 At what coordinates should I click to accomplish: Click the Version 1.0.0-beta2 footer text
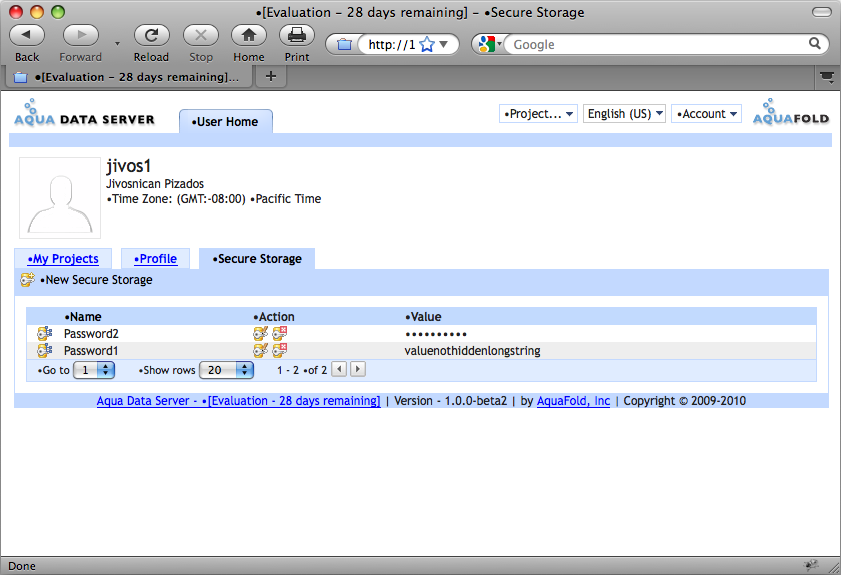click(450, 401)
